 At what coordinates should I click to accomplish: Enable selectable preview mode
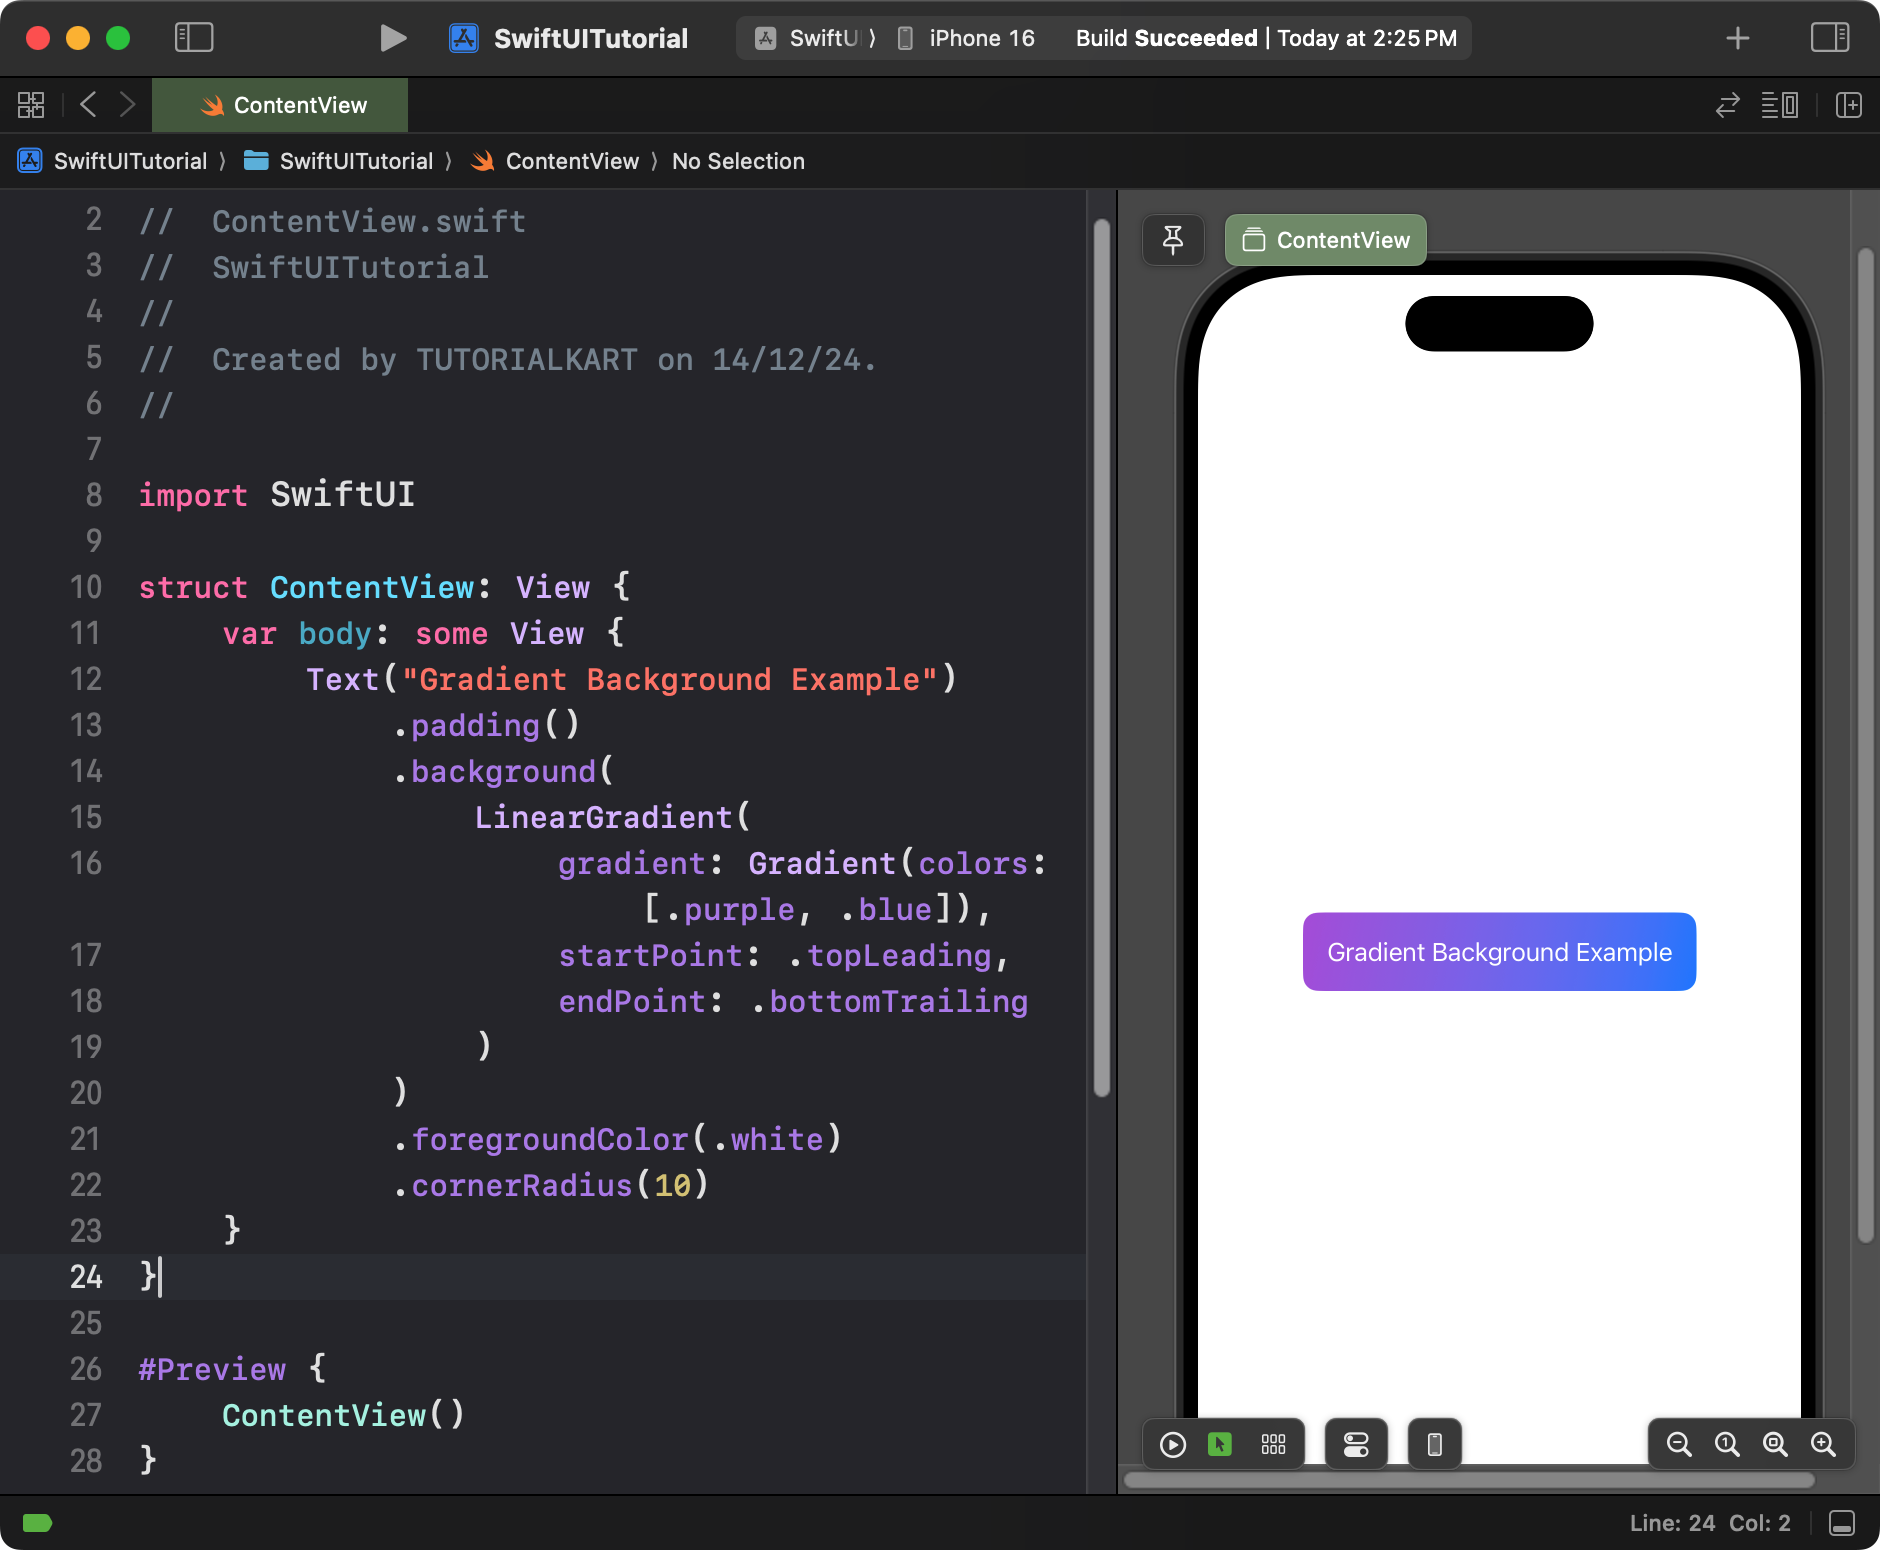click(x=1220, y=1444)
